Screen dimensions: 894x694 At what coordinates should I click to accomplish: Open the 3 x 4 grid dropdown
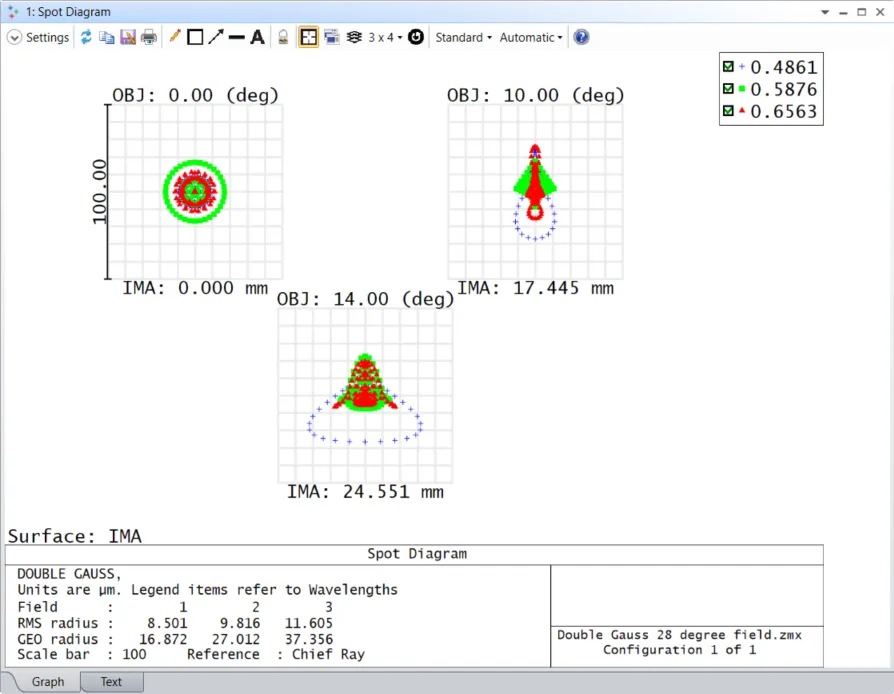pos(385,37)
